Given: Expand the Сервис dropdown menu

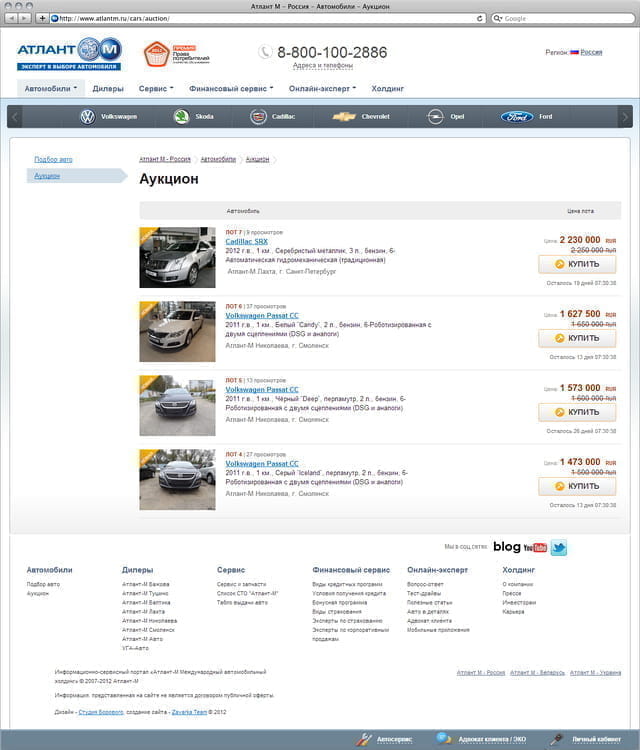Looking at the screenshot, I should [156, 88].
